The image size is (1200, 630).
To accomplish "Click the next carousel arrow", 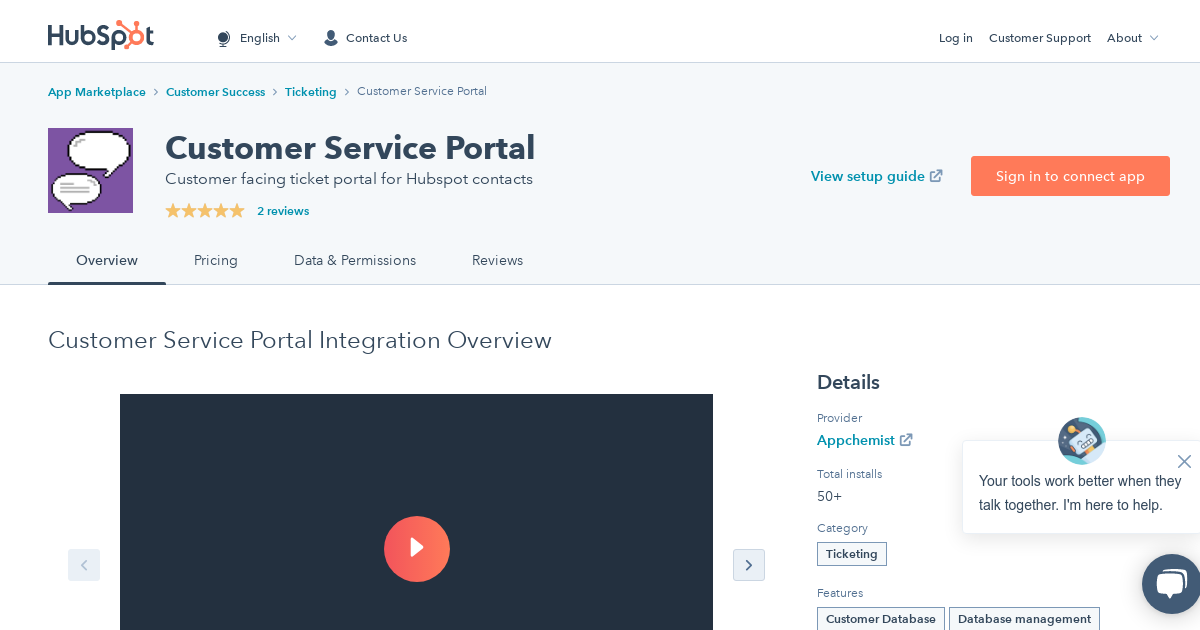I will tap(749, 565).
